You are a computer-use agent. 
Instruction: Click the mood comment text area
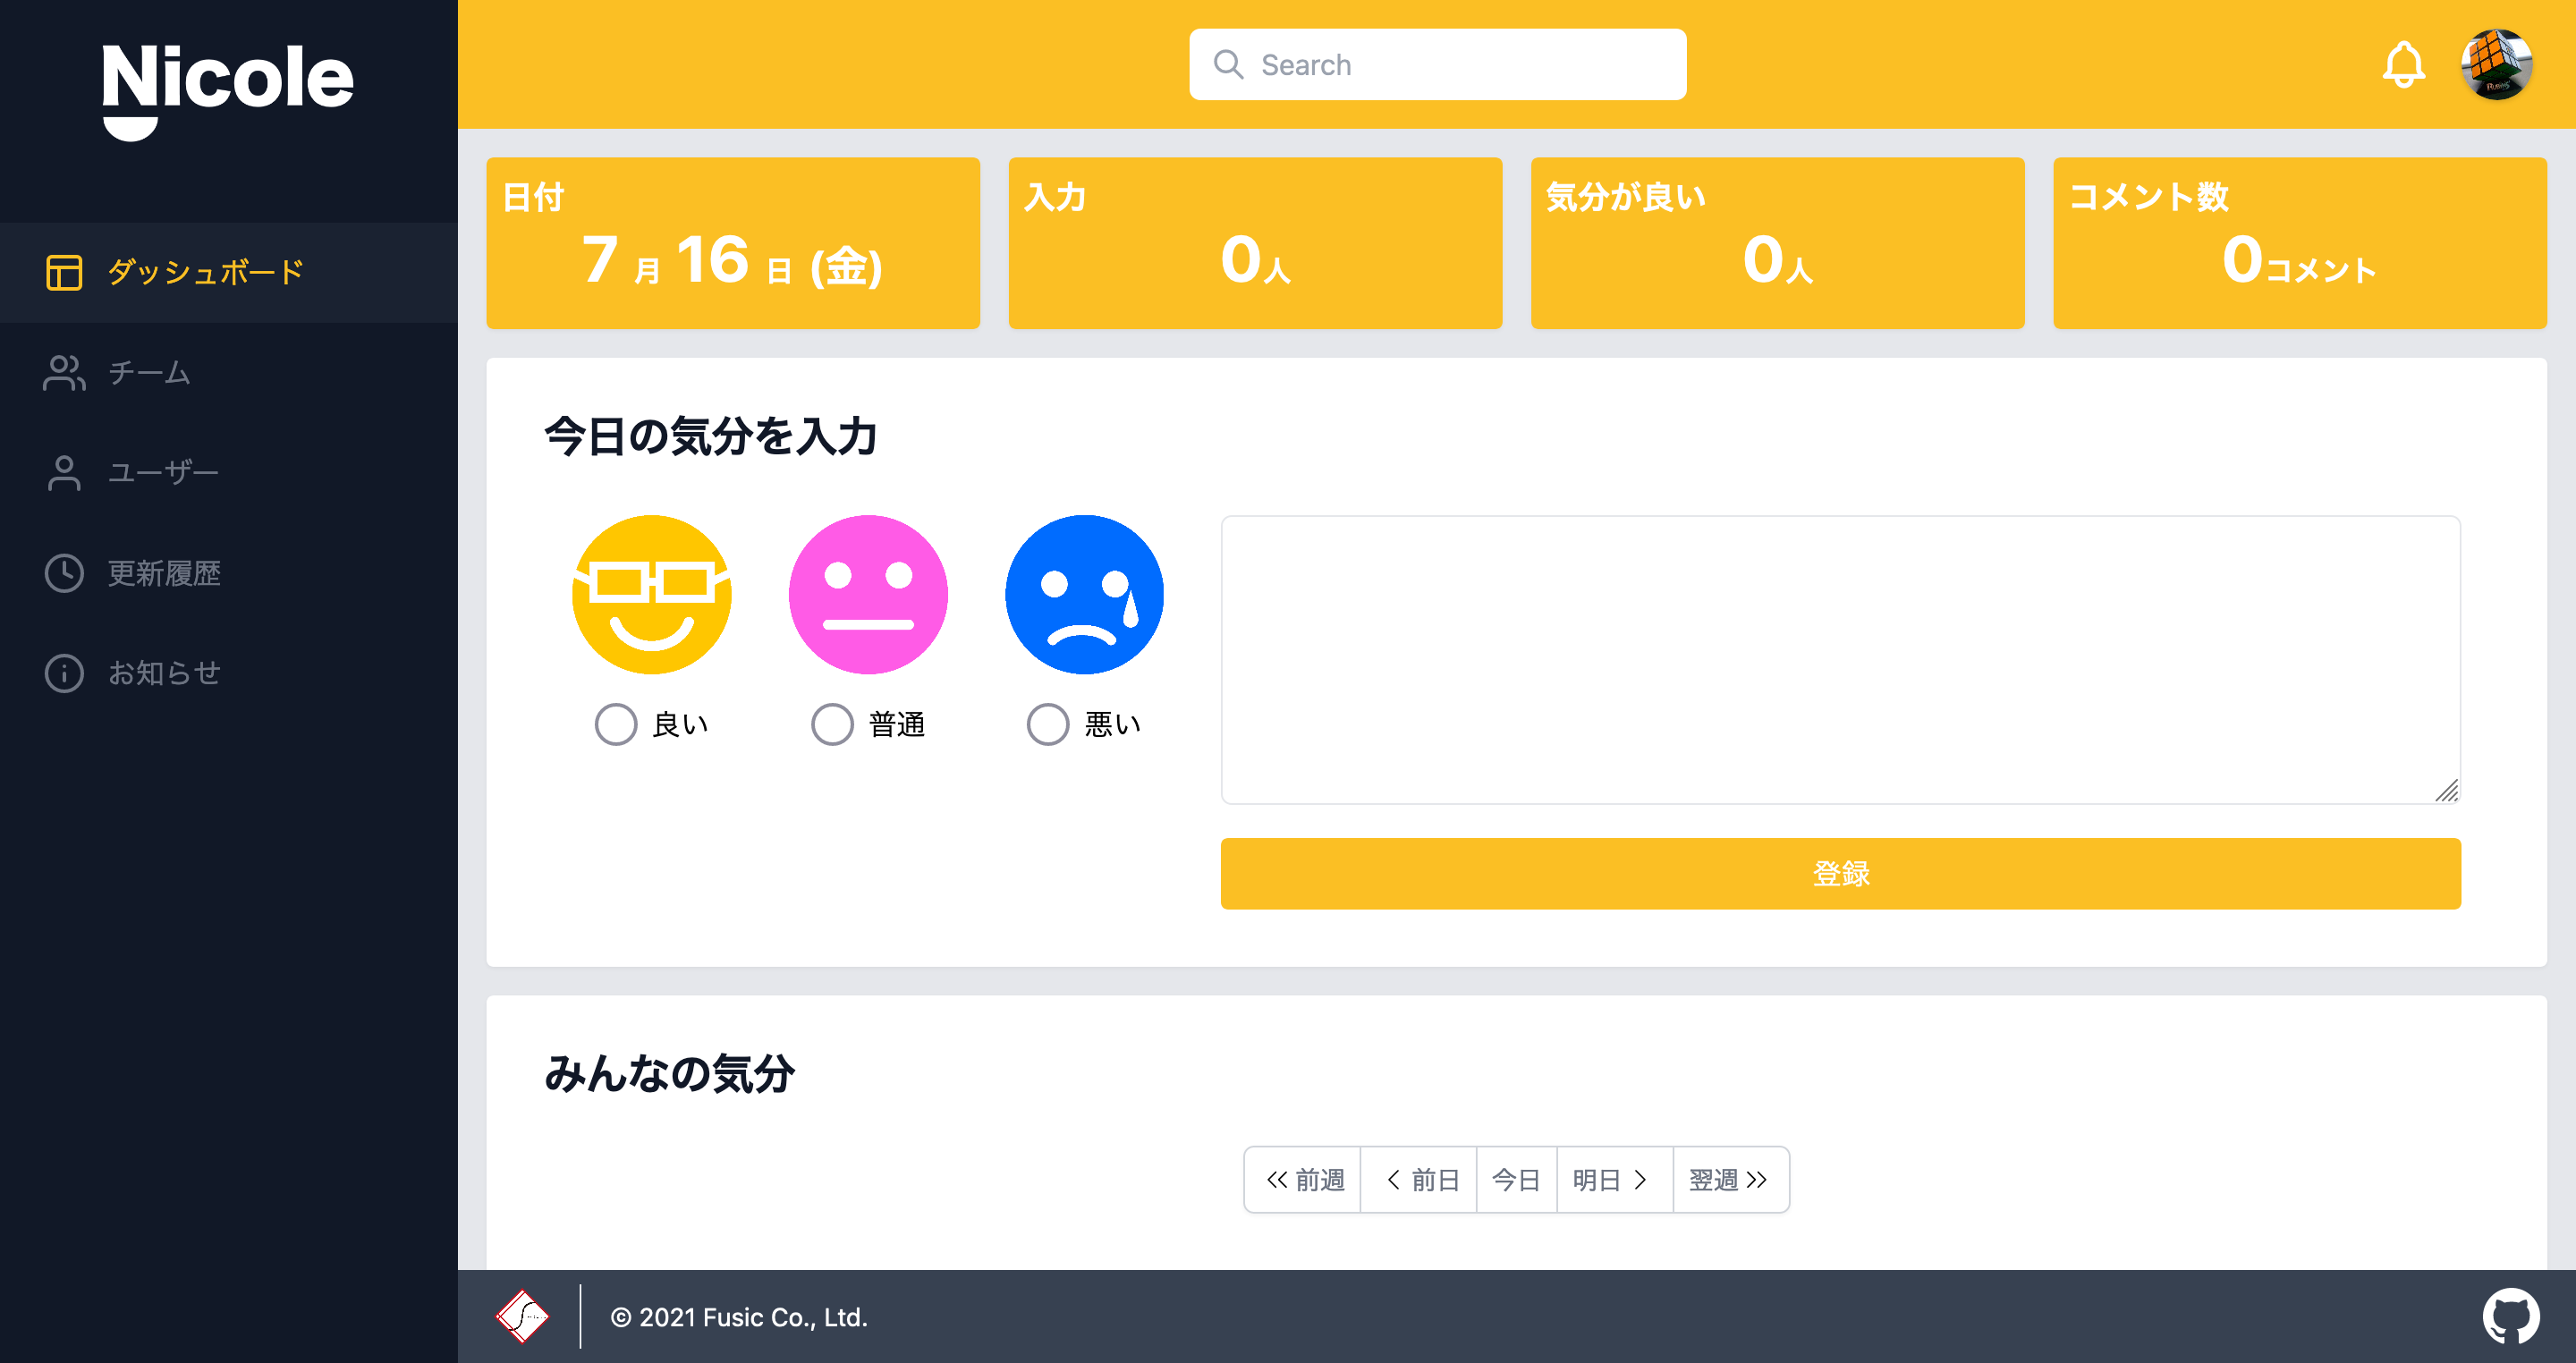(1840, 660)
